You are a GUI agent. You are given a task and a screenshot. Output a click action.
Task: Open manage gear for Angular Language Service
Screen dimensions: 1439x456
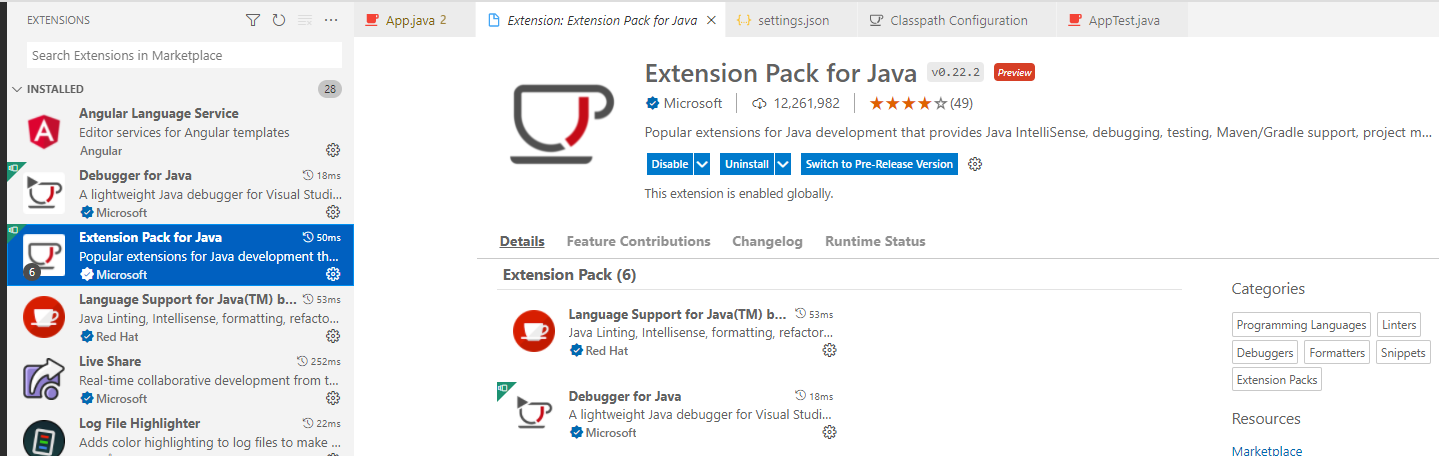click(333, 150)
